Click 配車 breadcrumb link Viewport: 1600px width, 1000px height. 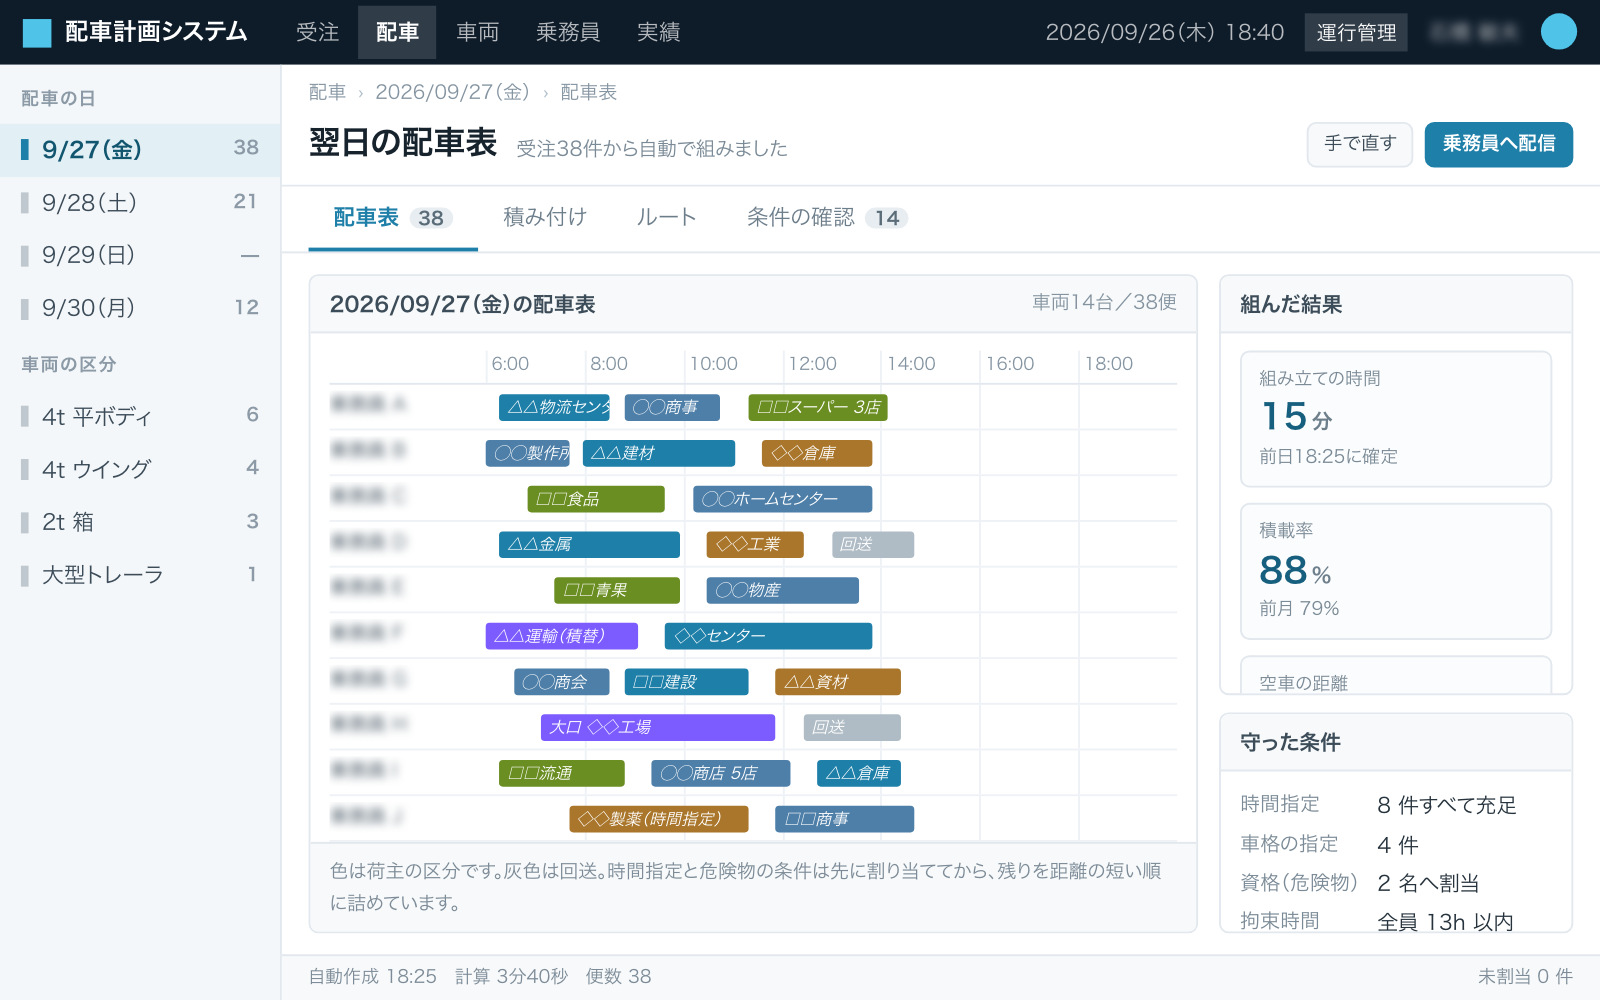pyautogui.click(x=327, y=92)
